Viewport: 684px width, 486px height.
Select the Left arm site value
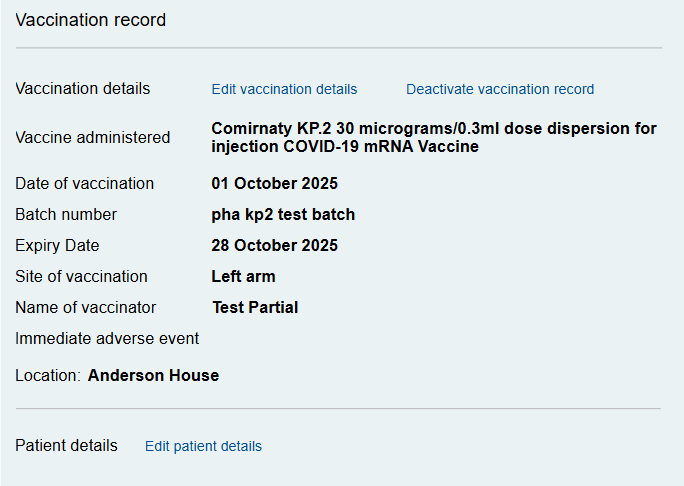243,277
